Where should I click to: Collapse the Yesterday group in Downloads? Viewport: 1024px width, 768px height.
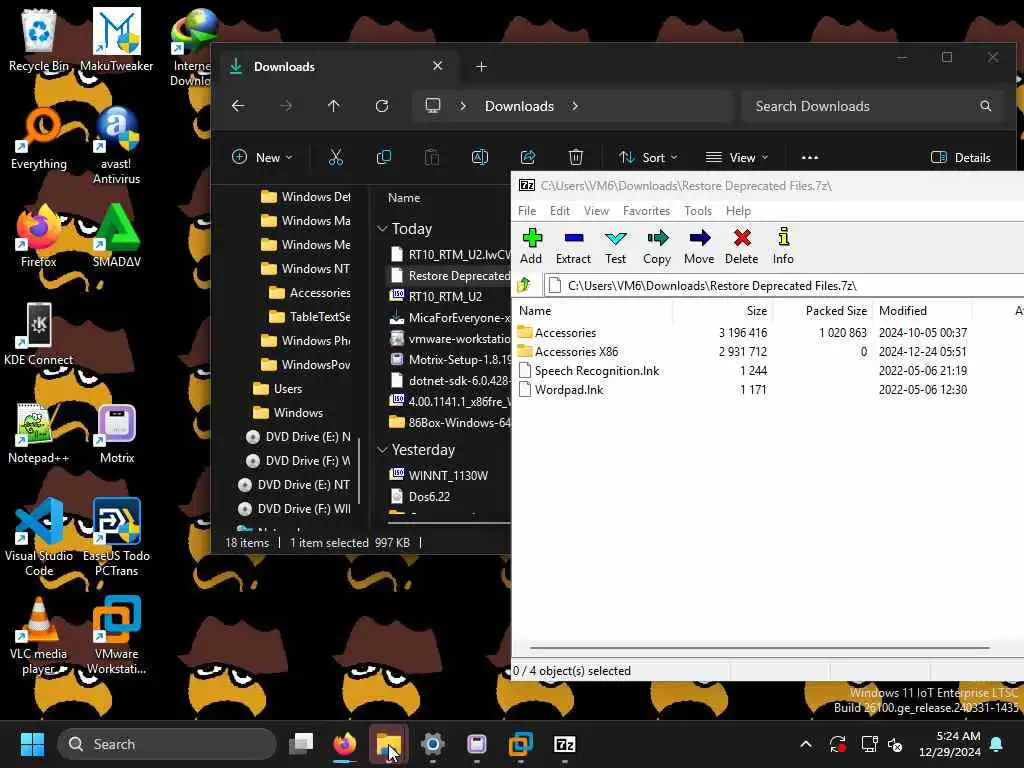point(383,449)
